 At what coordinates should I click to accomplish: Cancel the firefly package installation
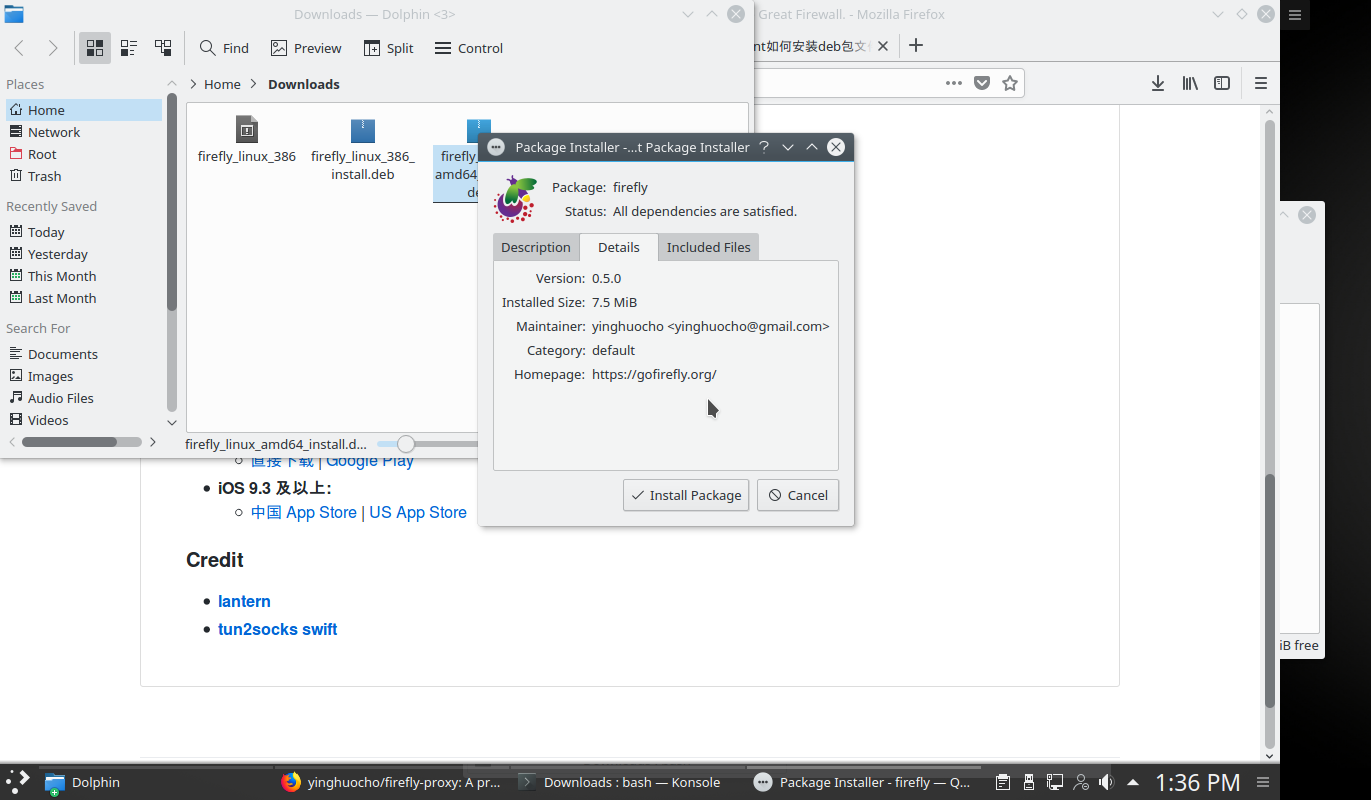coord(797,495)
